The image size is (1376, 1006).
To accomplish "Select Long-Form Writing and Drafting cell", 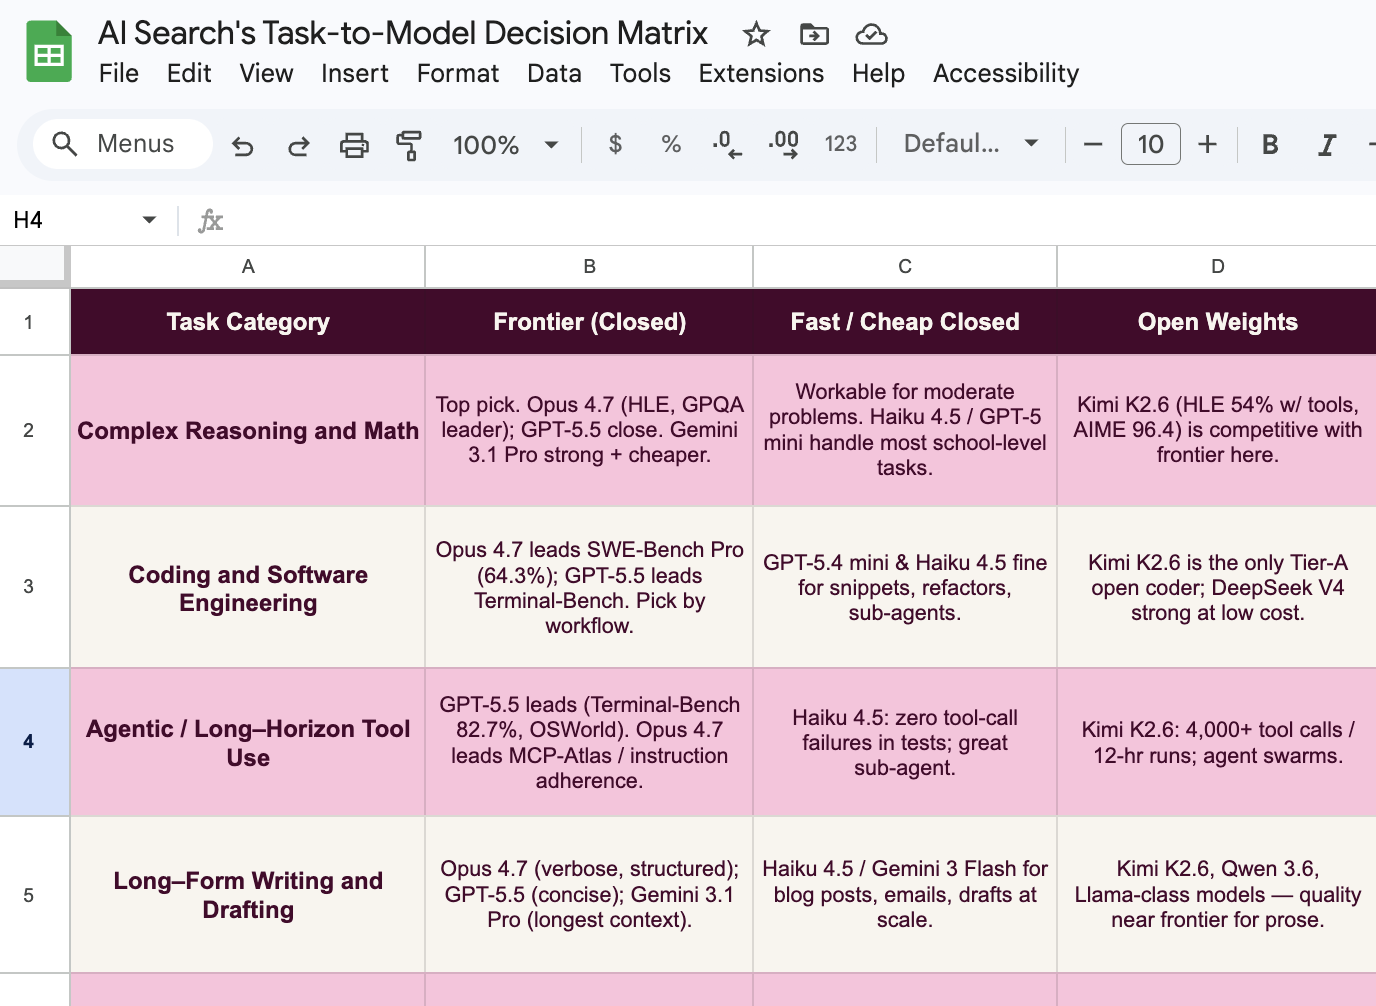I will coord(248,895).
